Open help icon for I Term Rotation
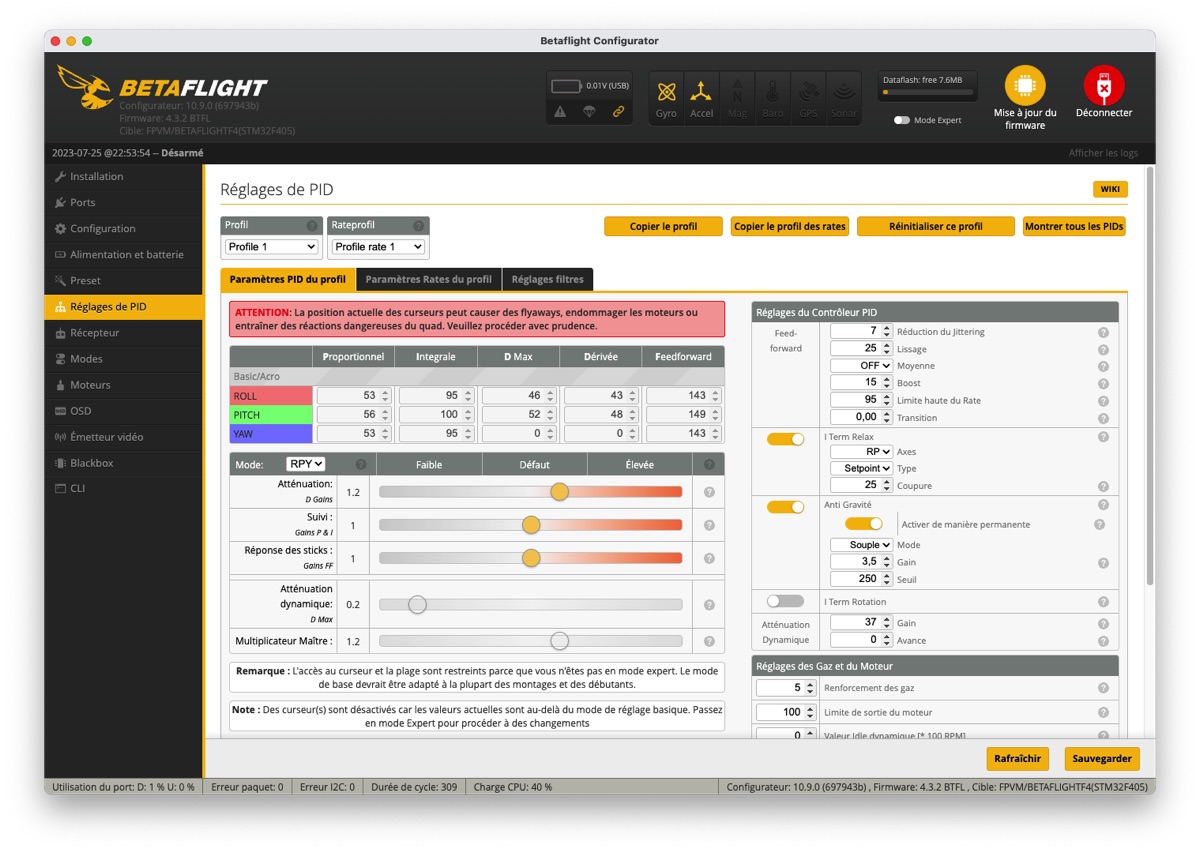 [1103, 602]
